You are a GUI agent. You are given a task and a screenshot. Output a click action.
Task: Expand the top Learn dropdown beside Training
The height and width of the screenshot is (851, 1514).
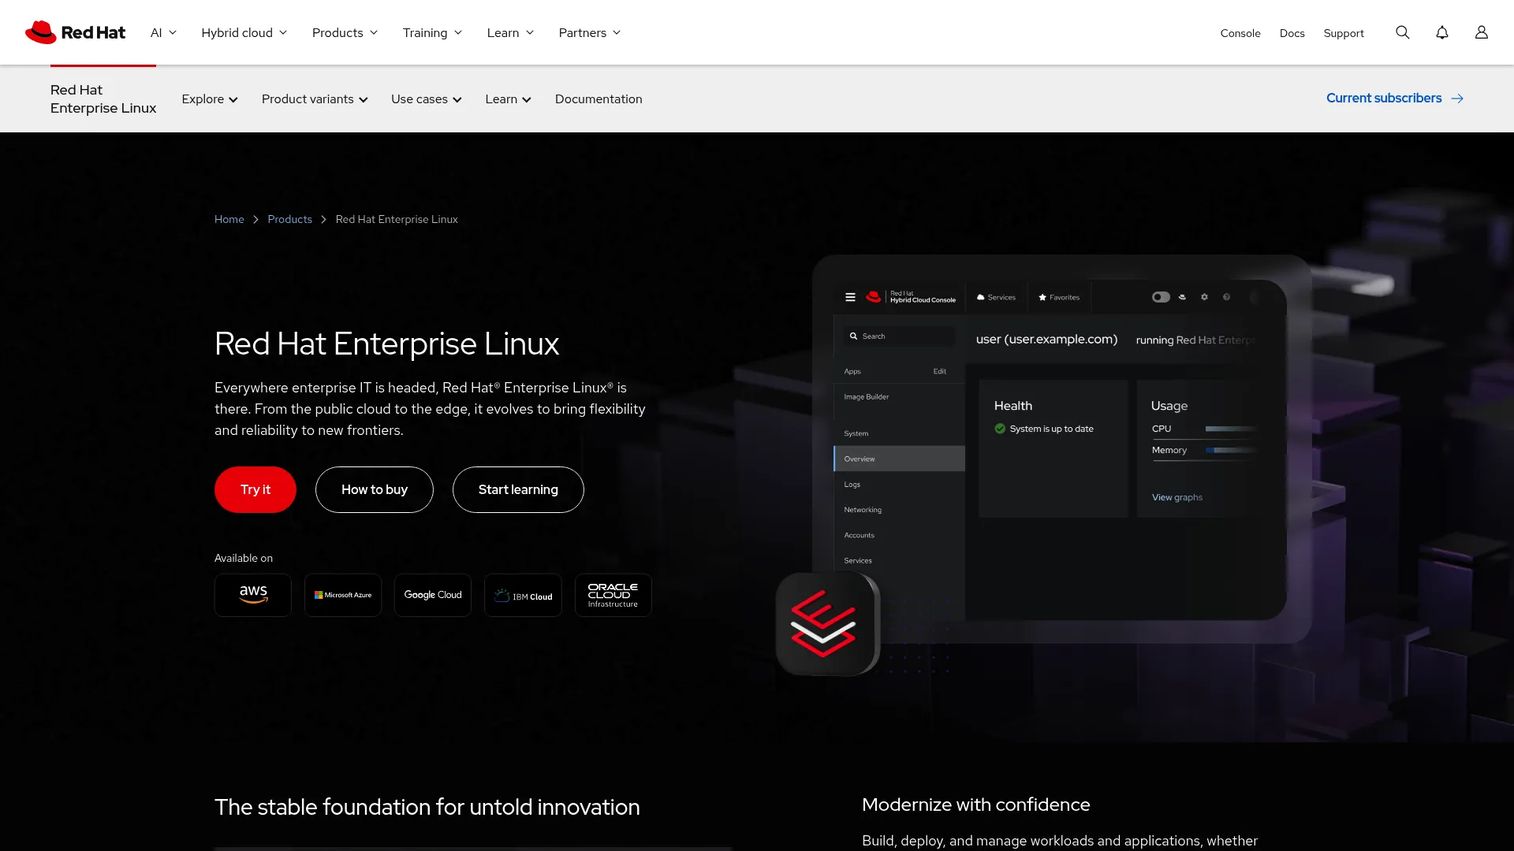[510, 33]
